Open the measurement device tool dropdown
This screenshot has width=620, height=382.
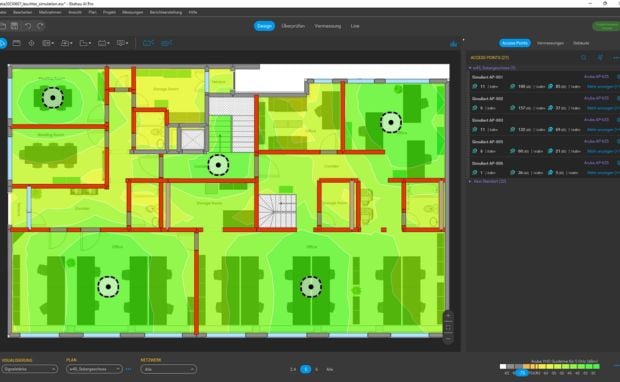pyautogui.click(x=104, y=43)
